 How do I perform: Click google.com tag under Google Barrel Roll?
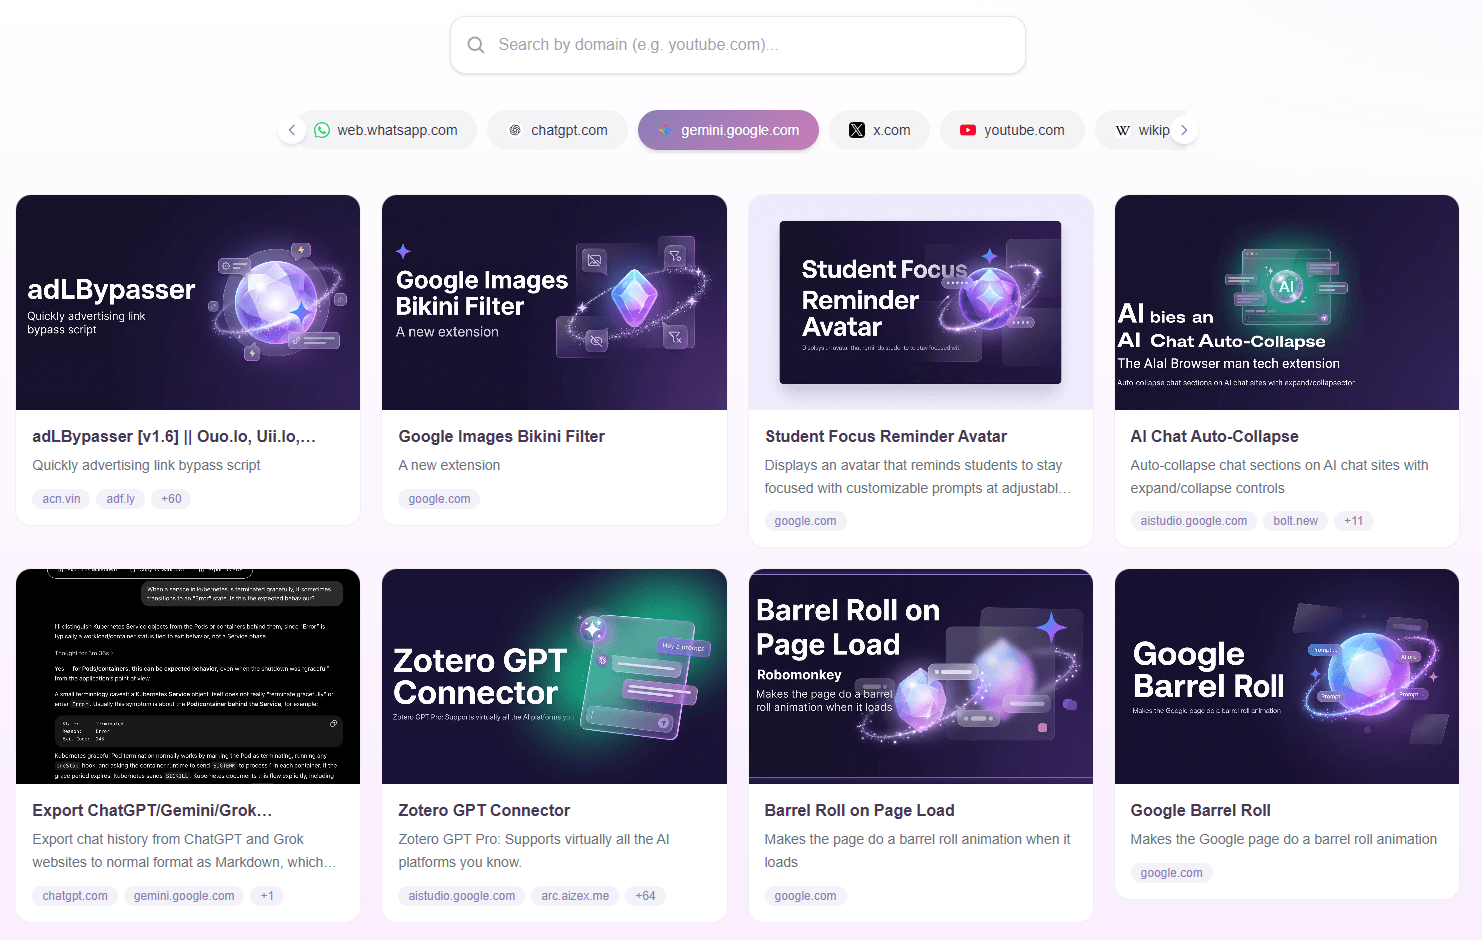[x=1171, y=873]
